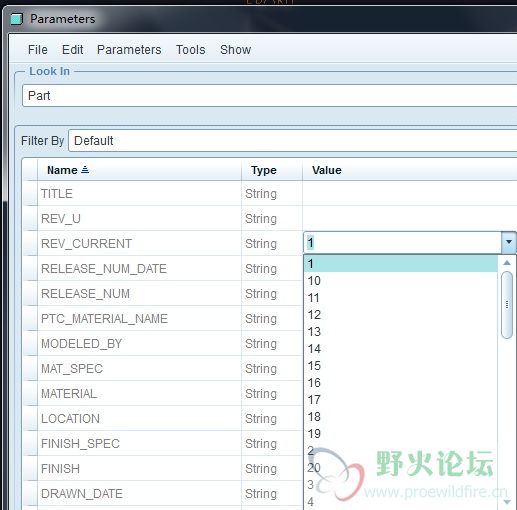Open the File menu
The width and height of the screenshot is (517, 510).
[38, 50]
